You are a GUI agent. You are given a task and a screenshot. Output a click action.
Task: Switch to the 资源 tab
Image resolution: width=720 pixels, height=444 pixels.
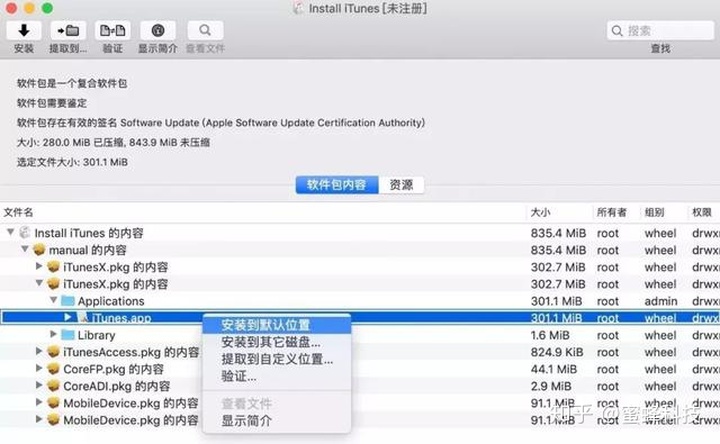pyautogui.click(x=401, y=185)
